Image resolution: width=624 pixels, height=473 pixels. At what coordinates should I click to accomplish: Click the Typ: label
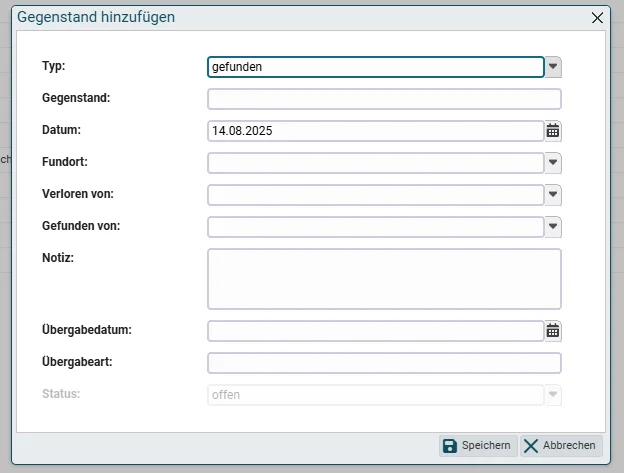point(54,66)
